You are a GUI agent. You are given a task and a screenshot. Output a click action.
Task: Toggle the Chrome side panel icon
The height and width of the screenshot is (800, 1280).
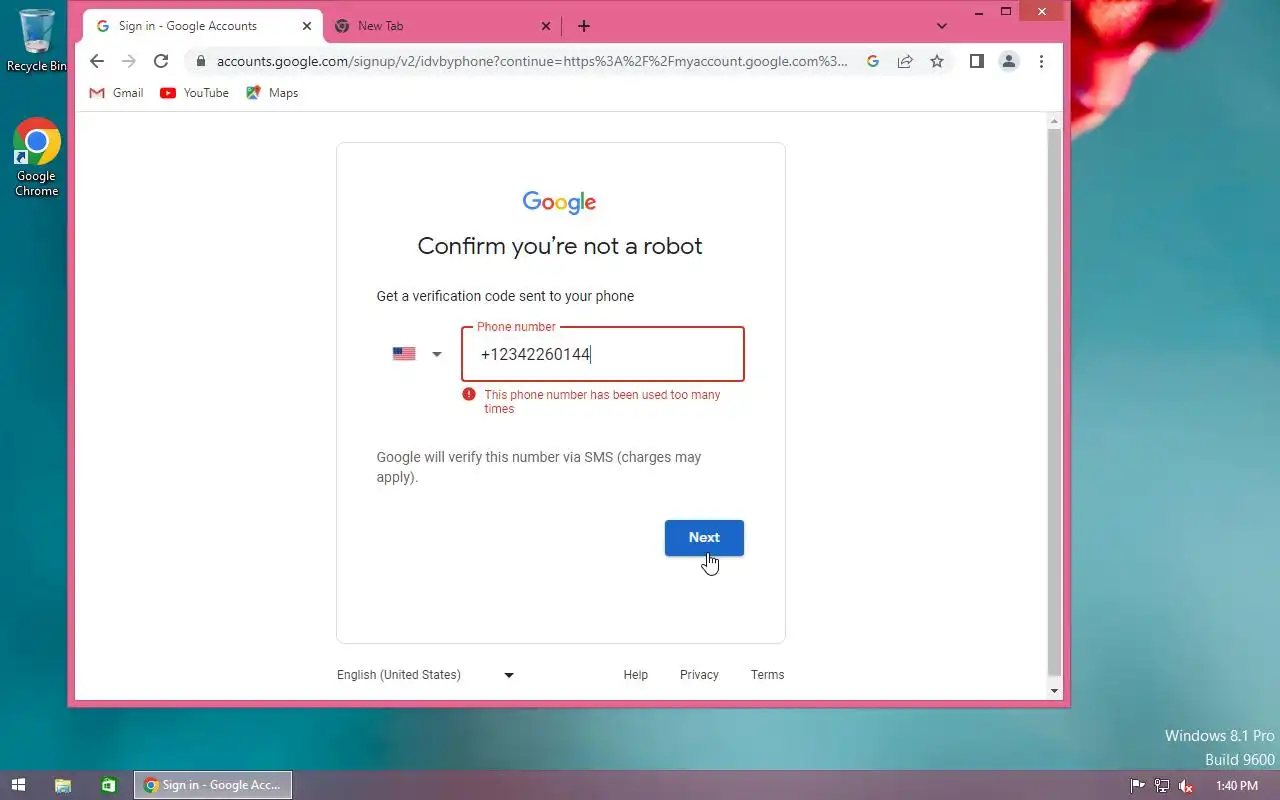[977, 61]
